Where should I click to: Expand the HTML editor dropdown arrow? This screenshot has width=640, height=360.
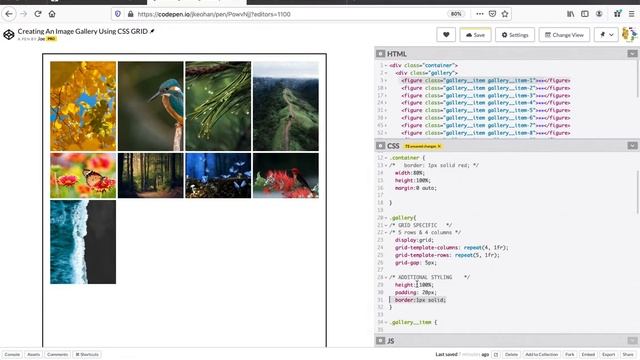(x=632, y=53)
